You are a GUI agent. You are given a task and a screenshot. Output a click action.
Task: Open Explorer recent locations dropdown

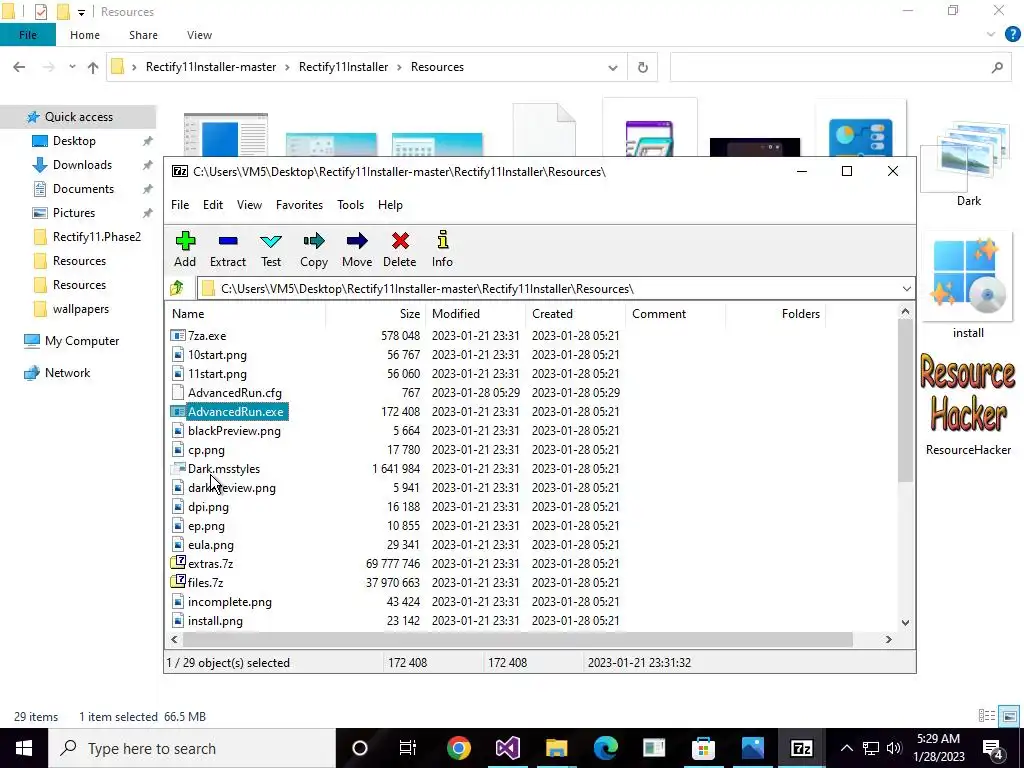72,67
